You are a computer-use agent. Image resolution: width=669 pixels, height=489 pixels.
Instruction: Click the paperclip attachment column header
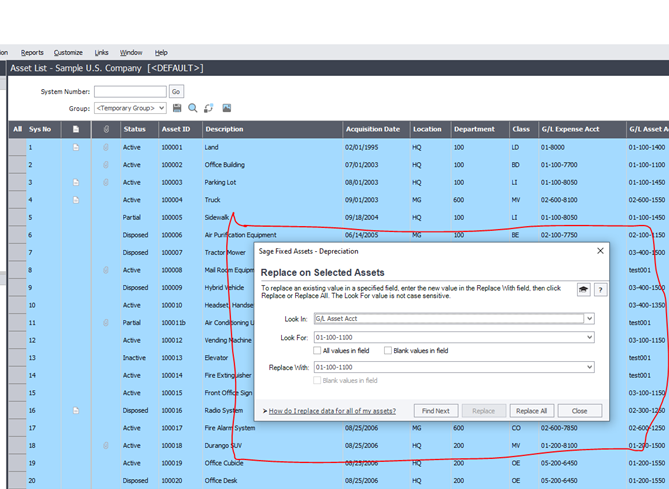106,129
